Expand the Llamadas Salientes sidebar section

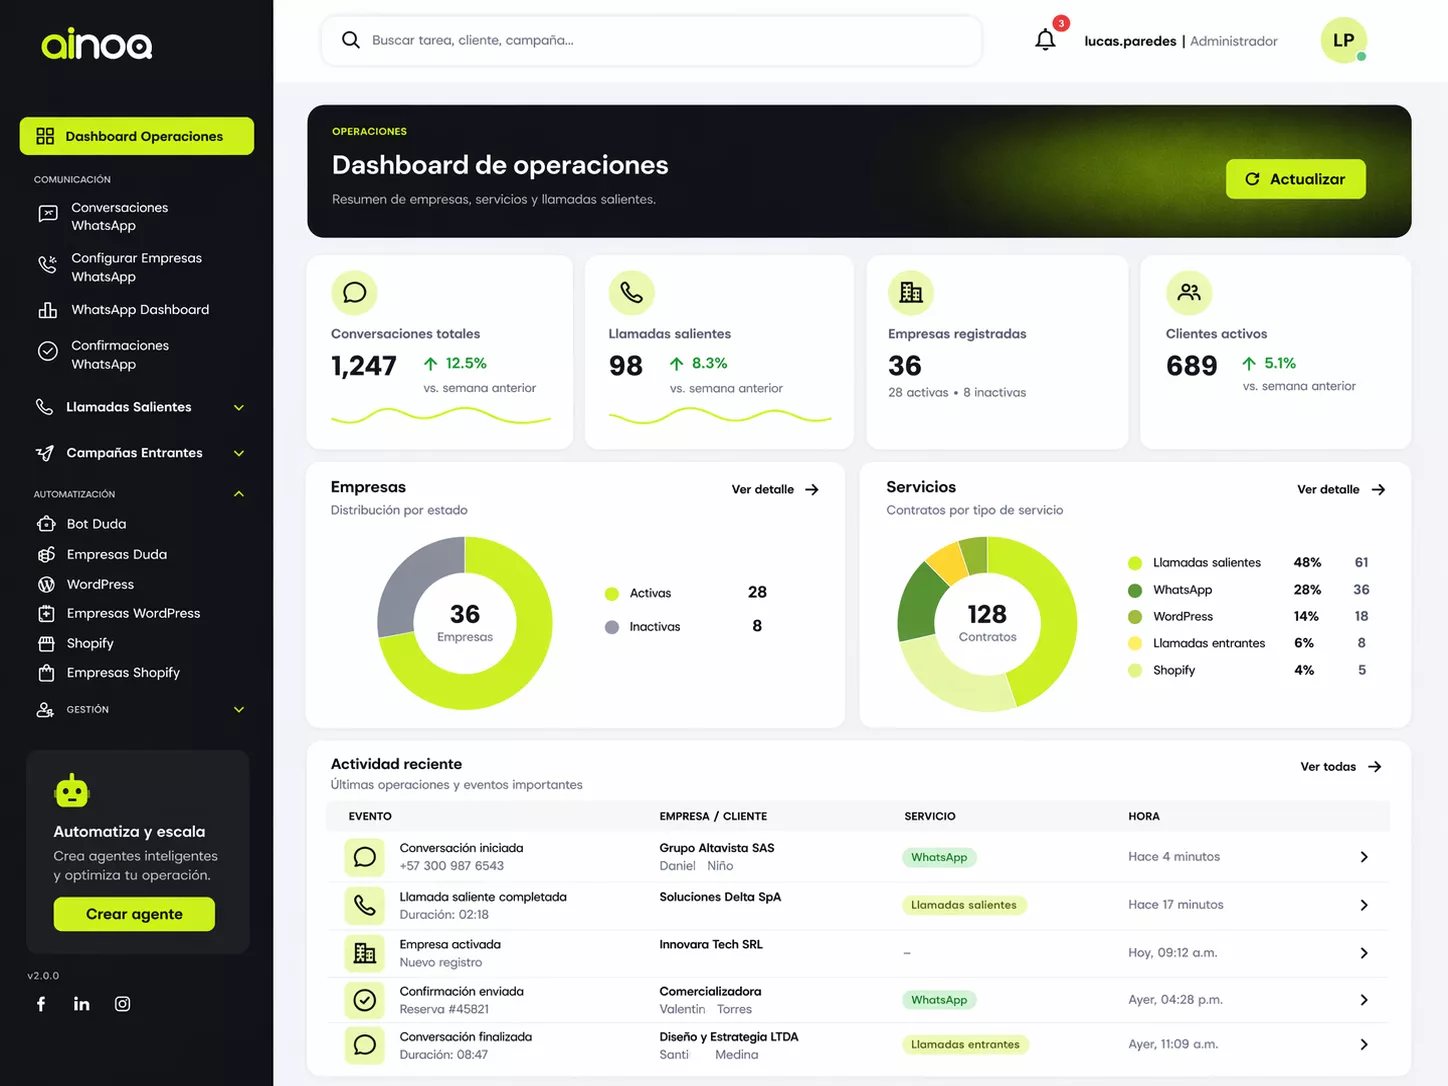239,408
